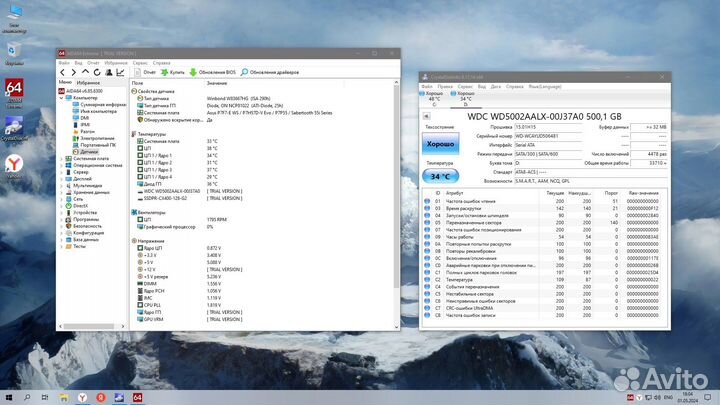This screenshot has height=405, width=720.
Task: Click the blue Хорошо health status button
Action: [x=440, y=144]
